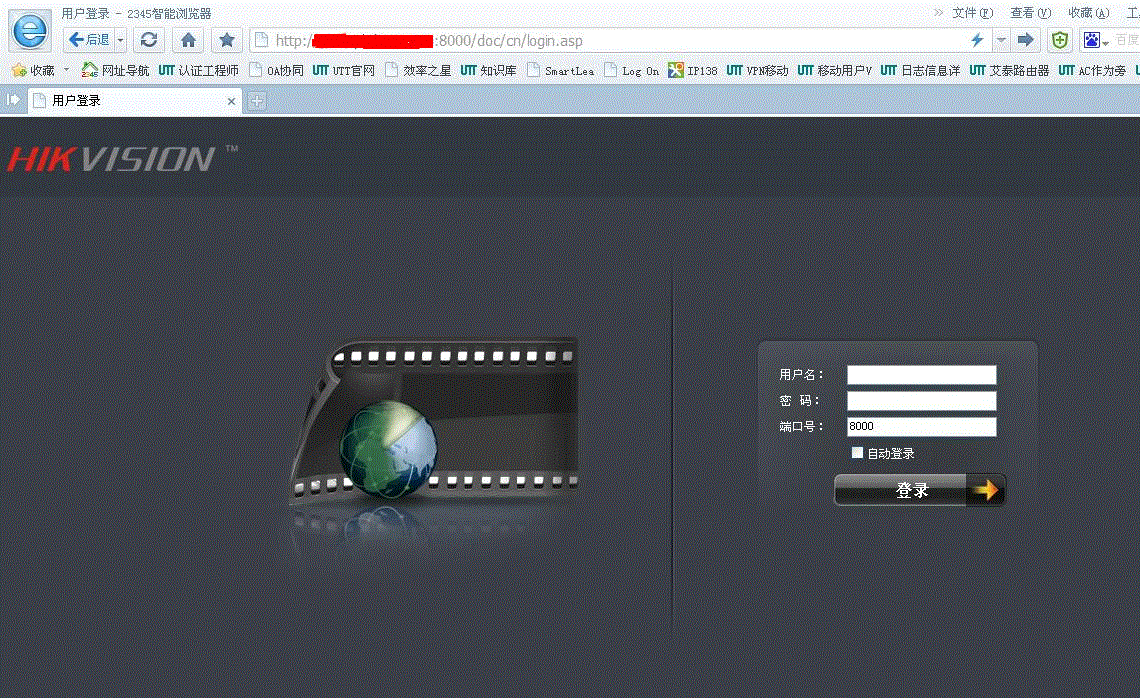This screenshot has height=698, width=1140.
Task: Open the 文件(F) menu
Action: tap(972, 13)
